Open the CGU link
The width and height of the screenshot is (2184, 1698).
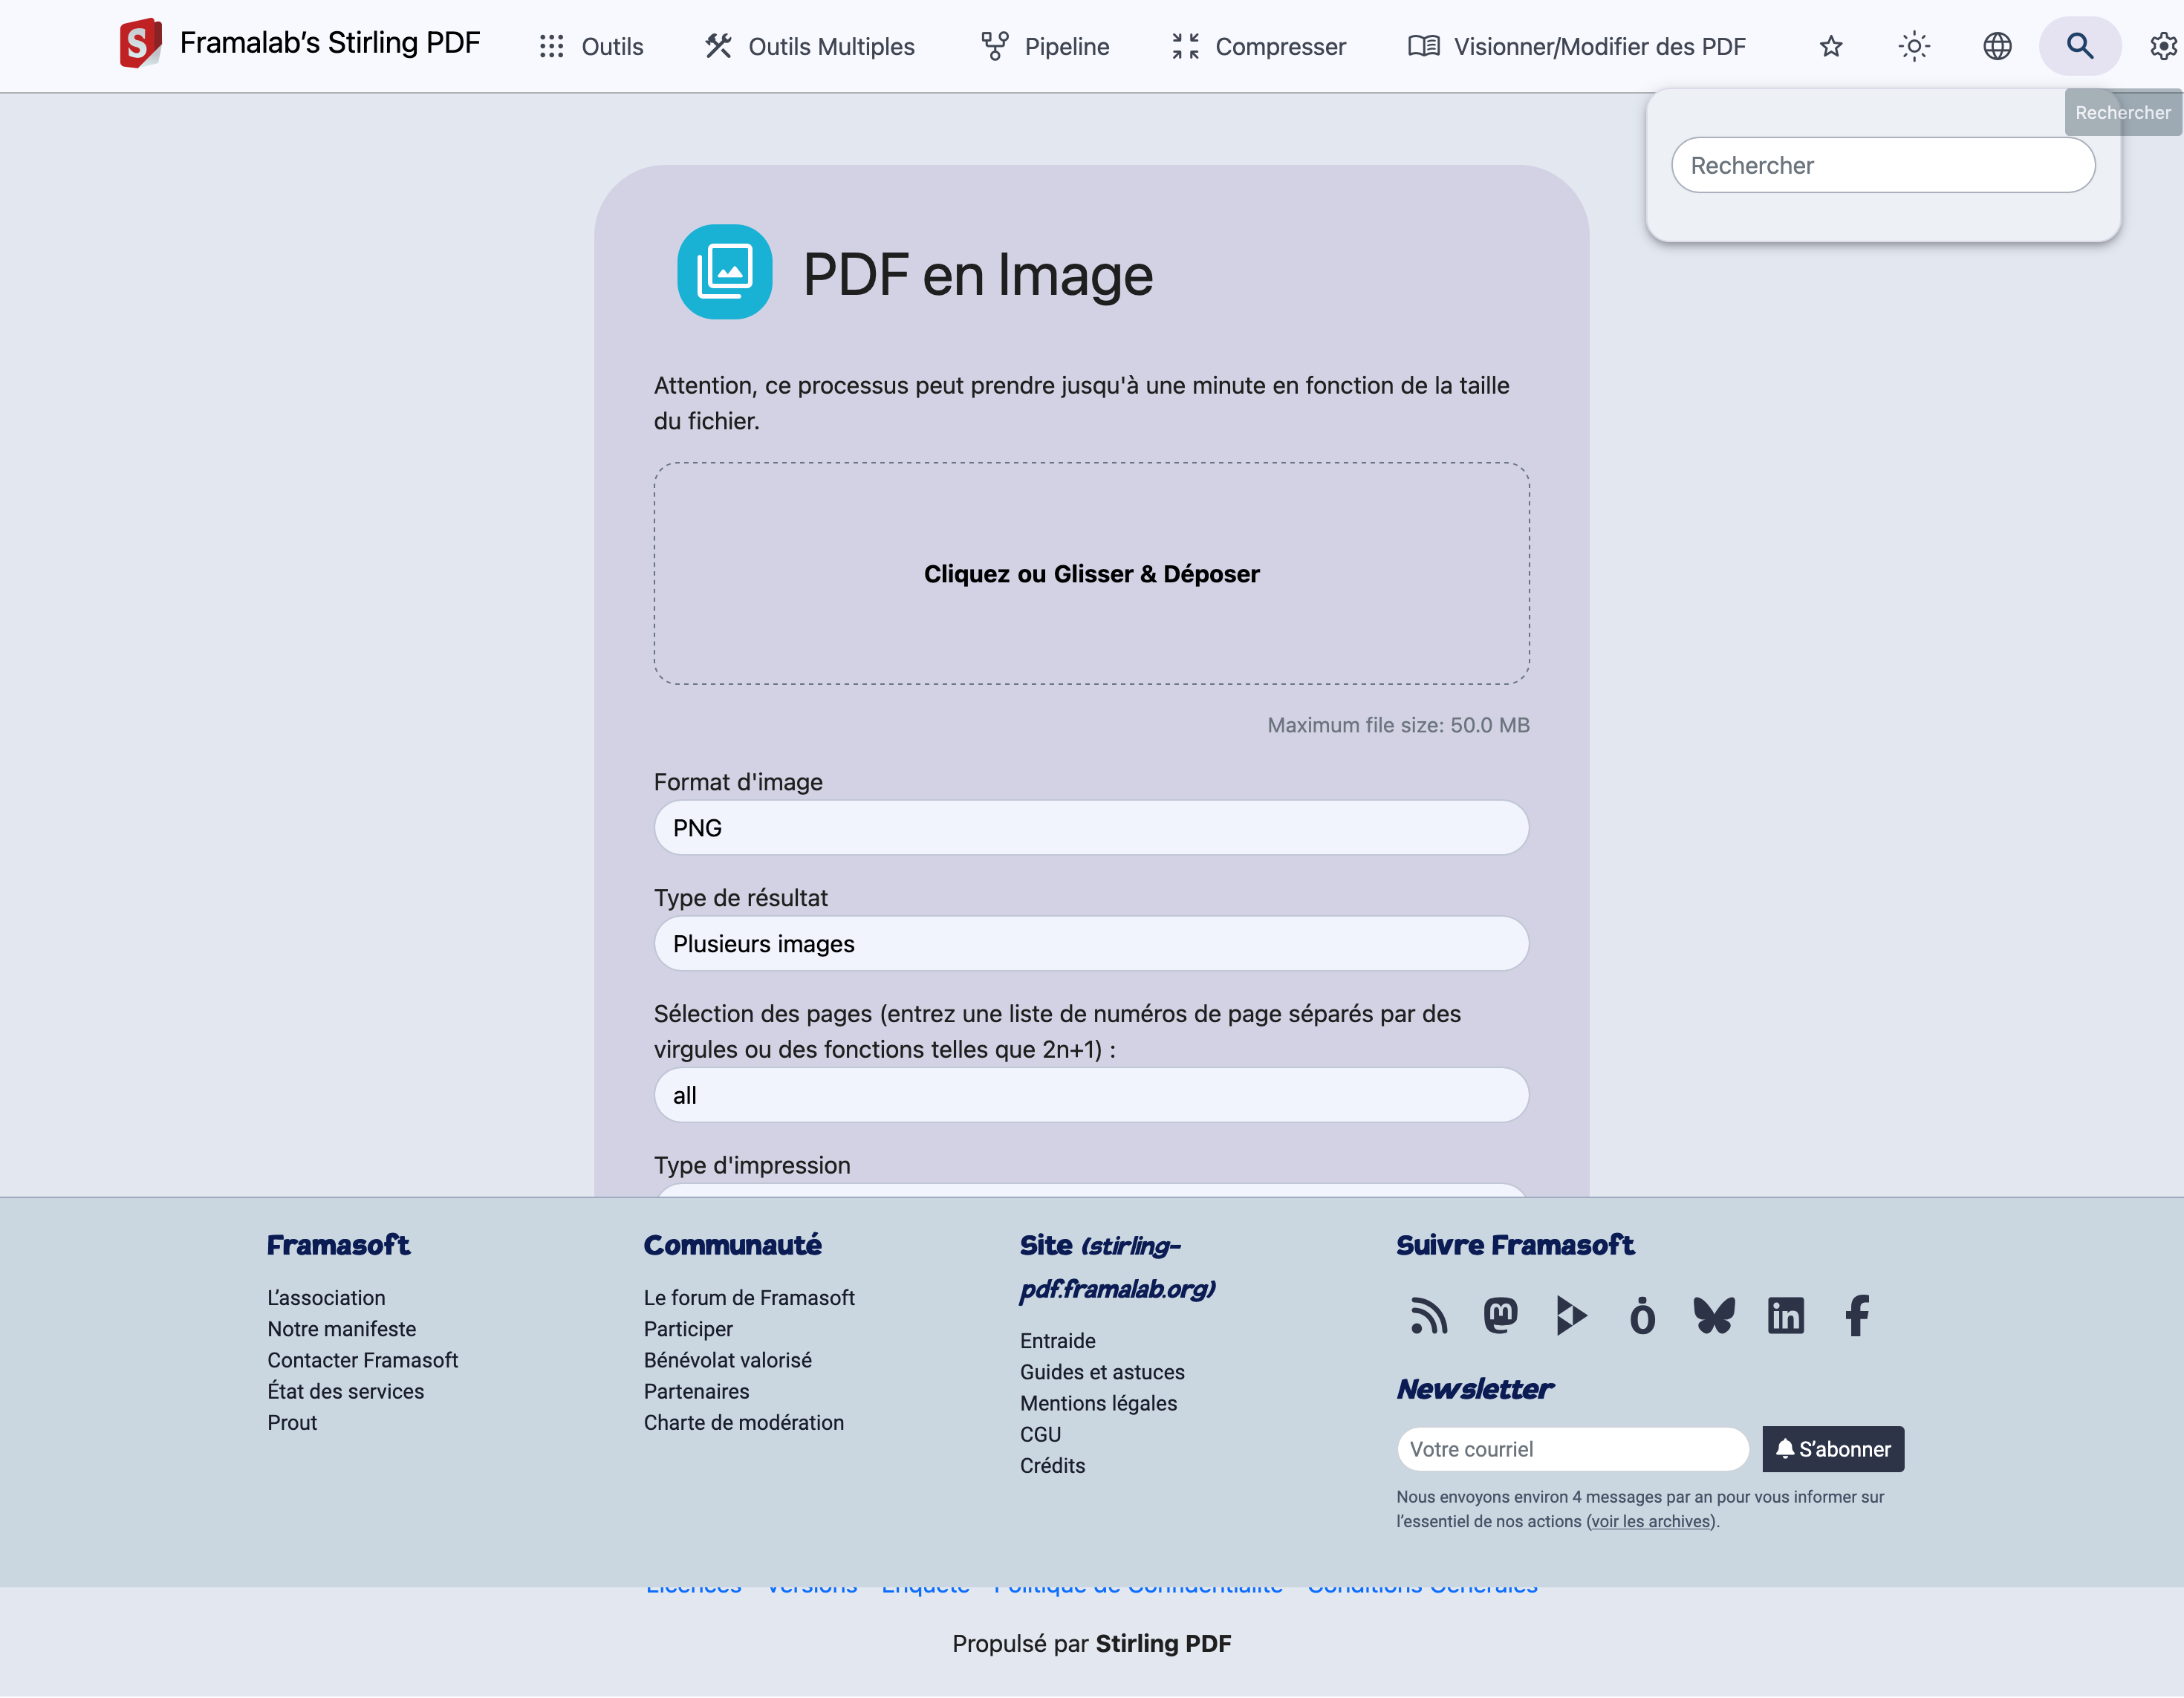[x=1040, y=1434]
